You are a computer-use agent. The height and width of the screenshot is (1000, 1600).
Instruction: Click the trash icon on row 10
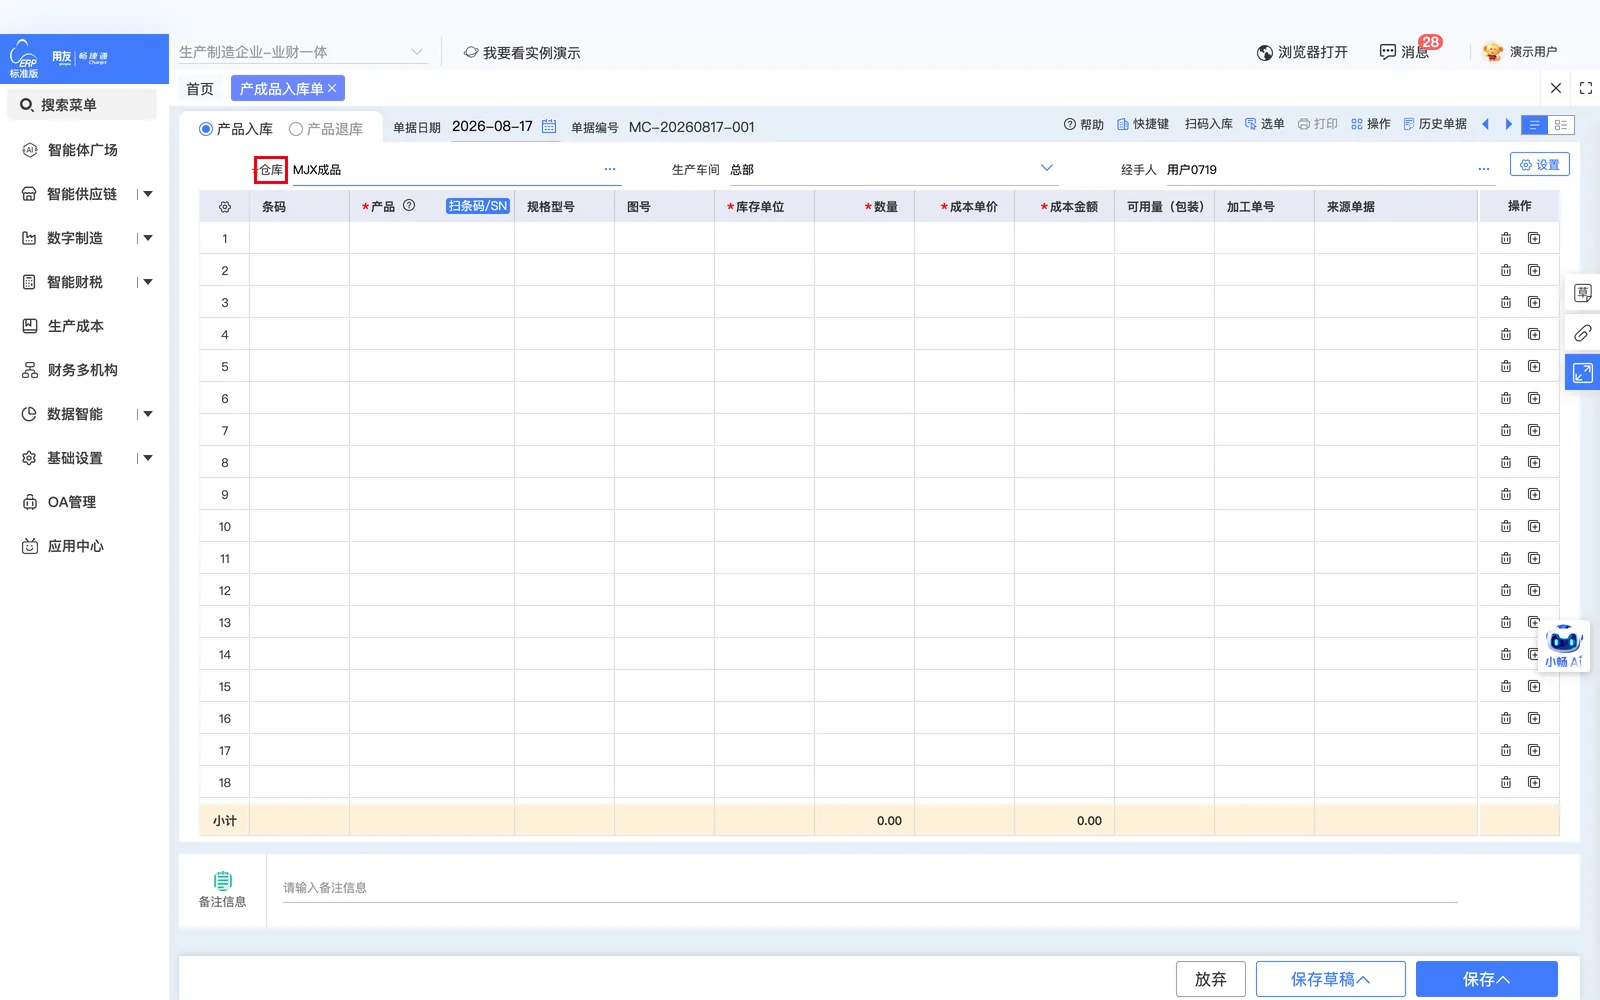(x=1506, y=526)
